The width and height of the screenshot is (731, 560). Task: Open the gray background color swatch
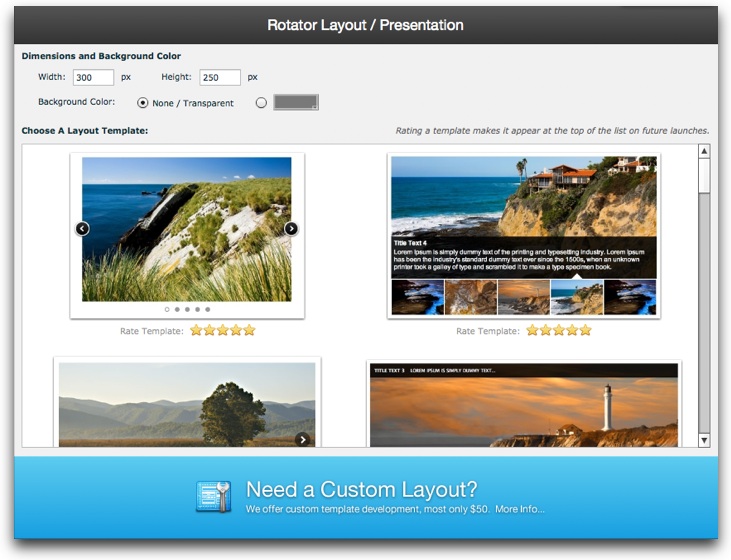(x=296, y=102)
